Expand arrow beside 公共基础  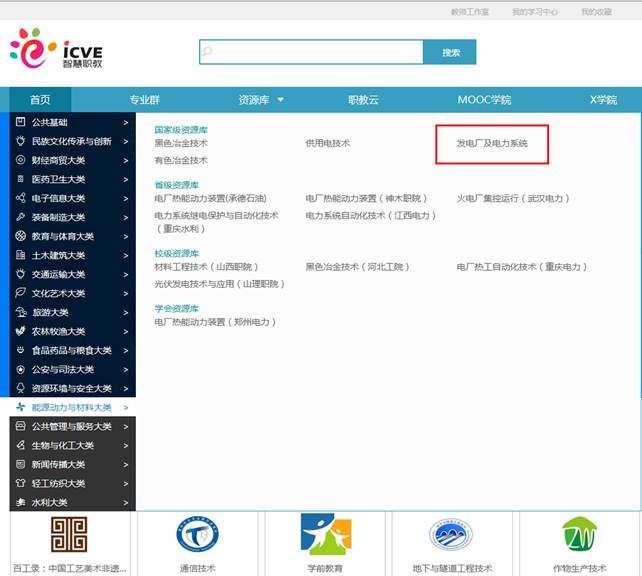[126, 122]
